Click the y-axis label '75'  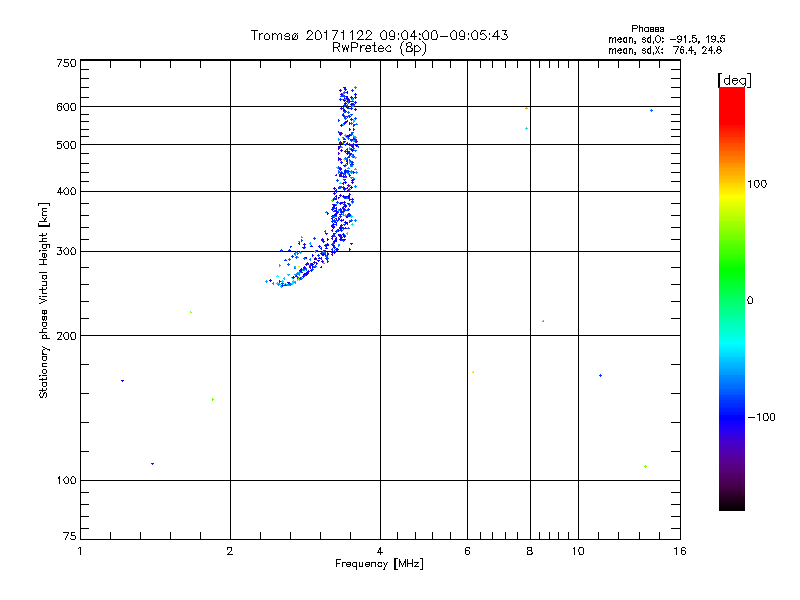click(70, 536)
